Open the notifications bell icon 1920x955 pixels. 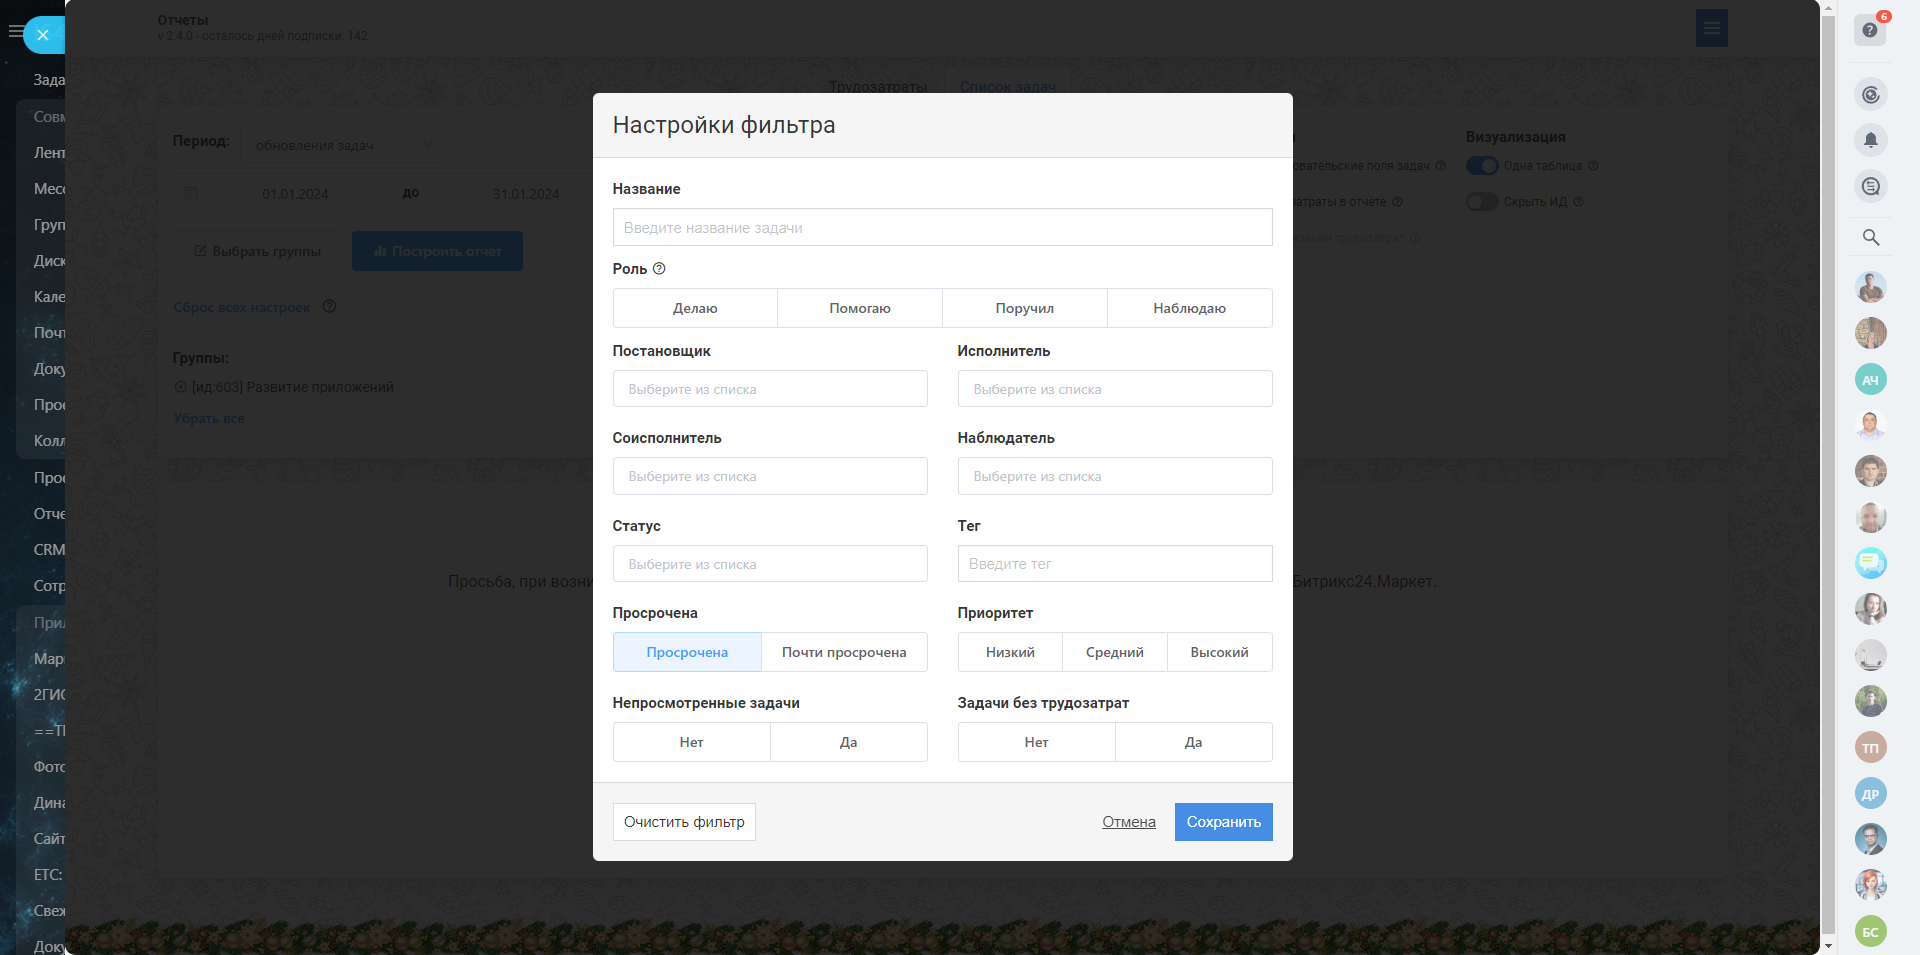point(1870,141)
